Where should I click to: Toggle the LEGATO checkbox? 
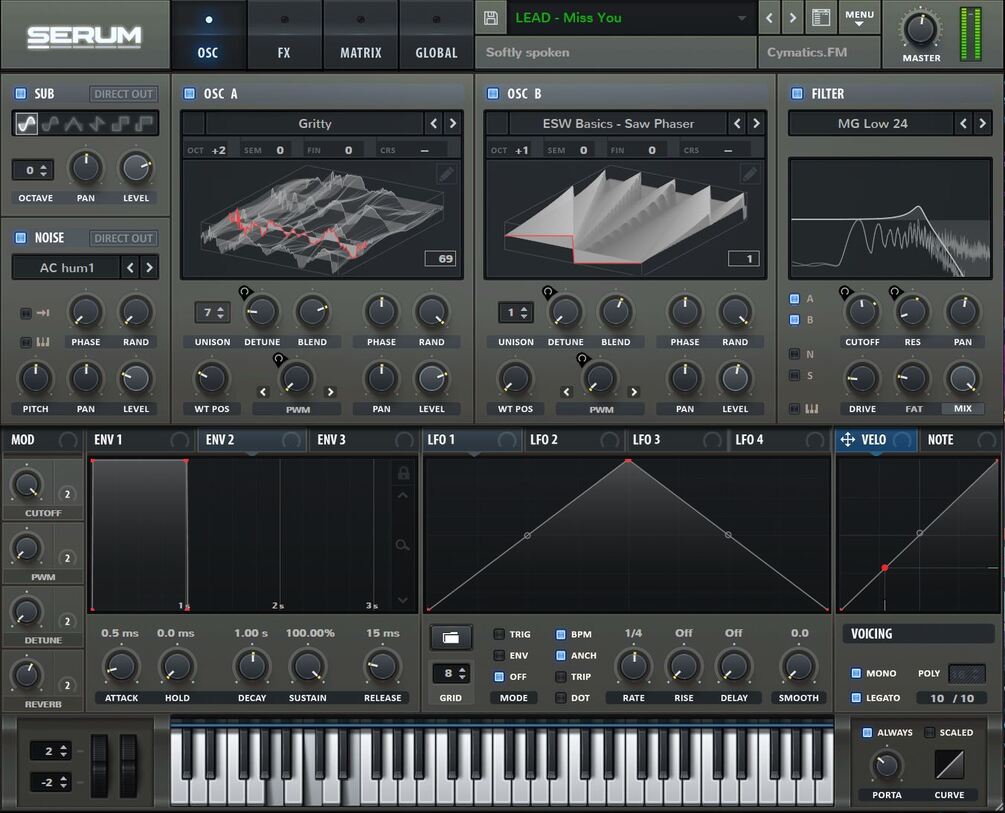(x=856, y=698)
